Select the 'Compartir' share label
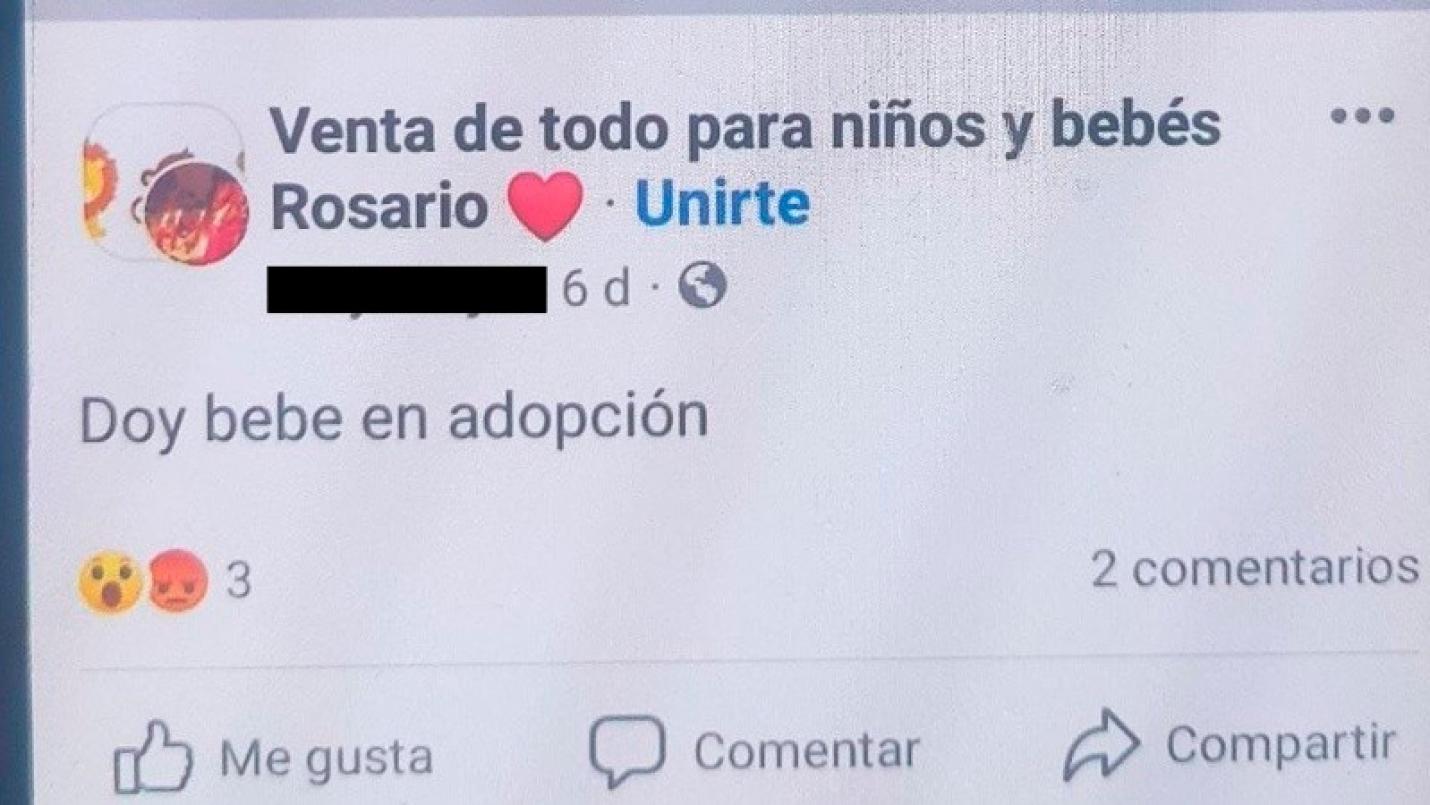This screenshot has width=1430, height=805. coord(1280,746)
